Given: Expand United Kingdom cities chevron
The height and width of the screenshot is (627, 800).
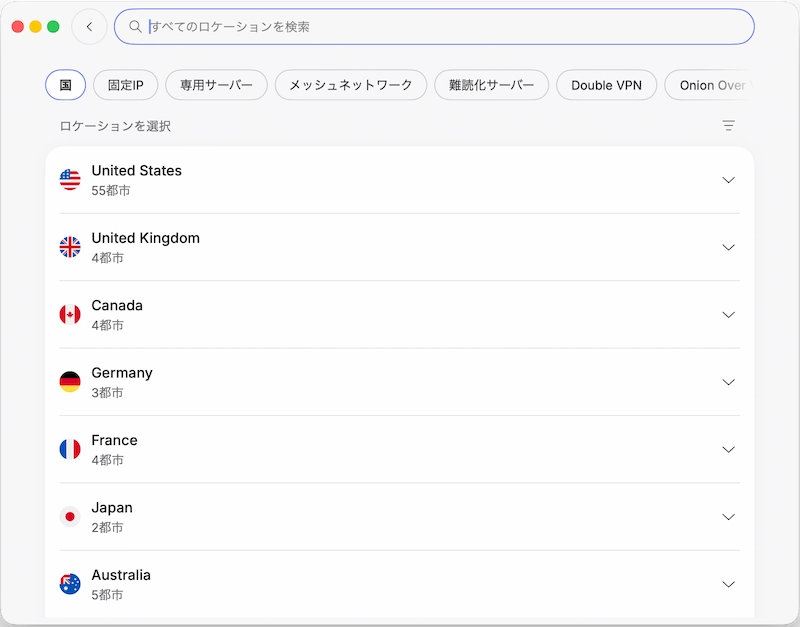Looking at the screenshot, I should [729, 247].
